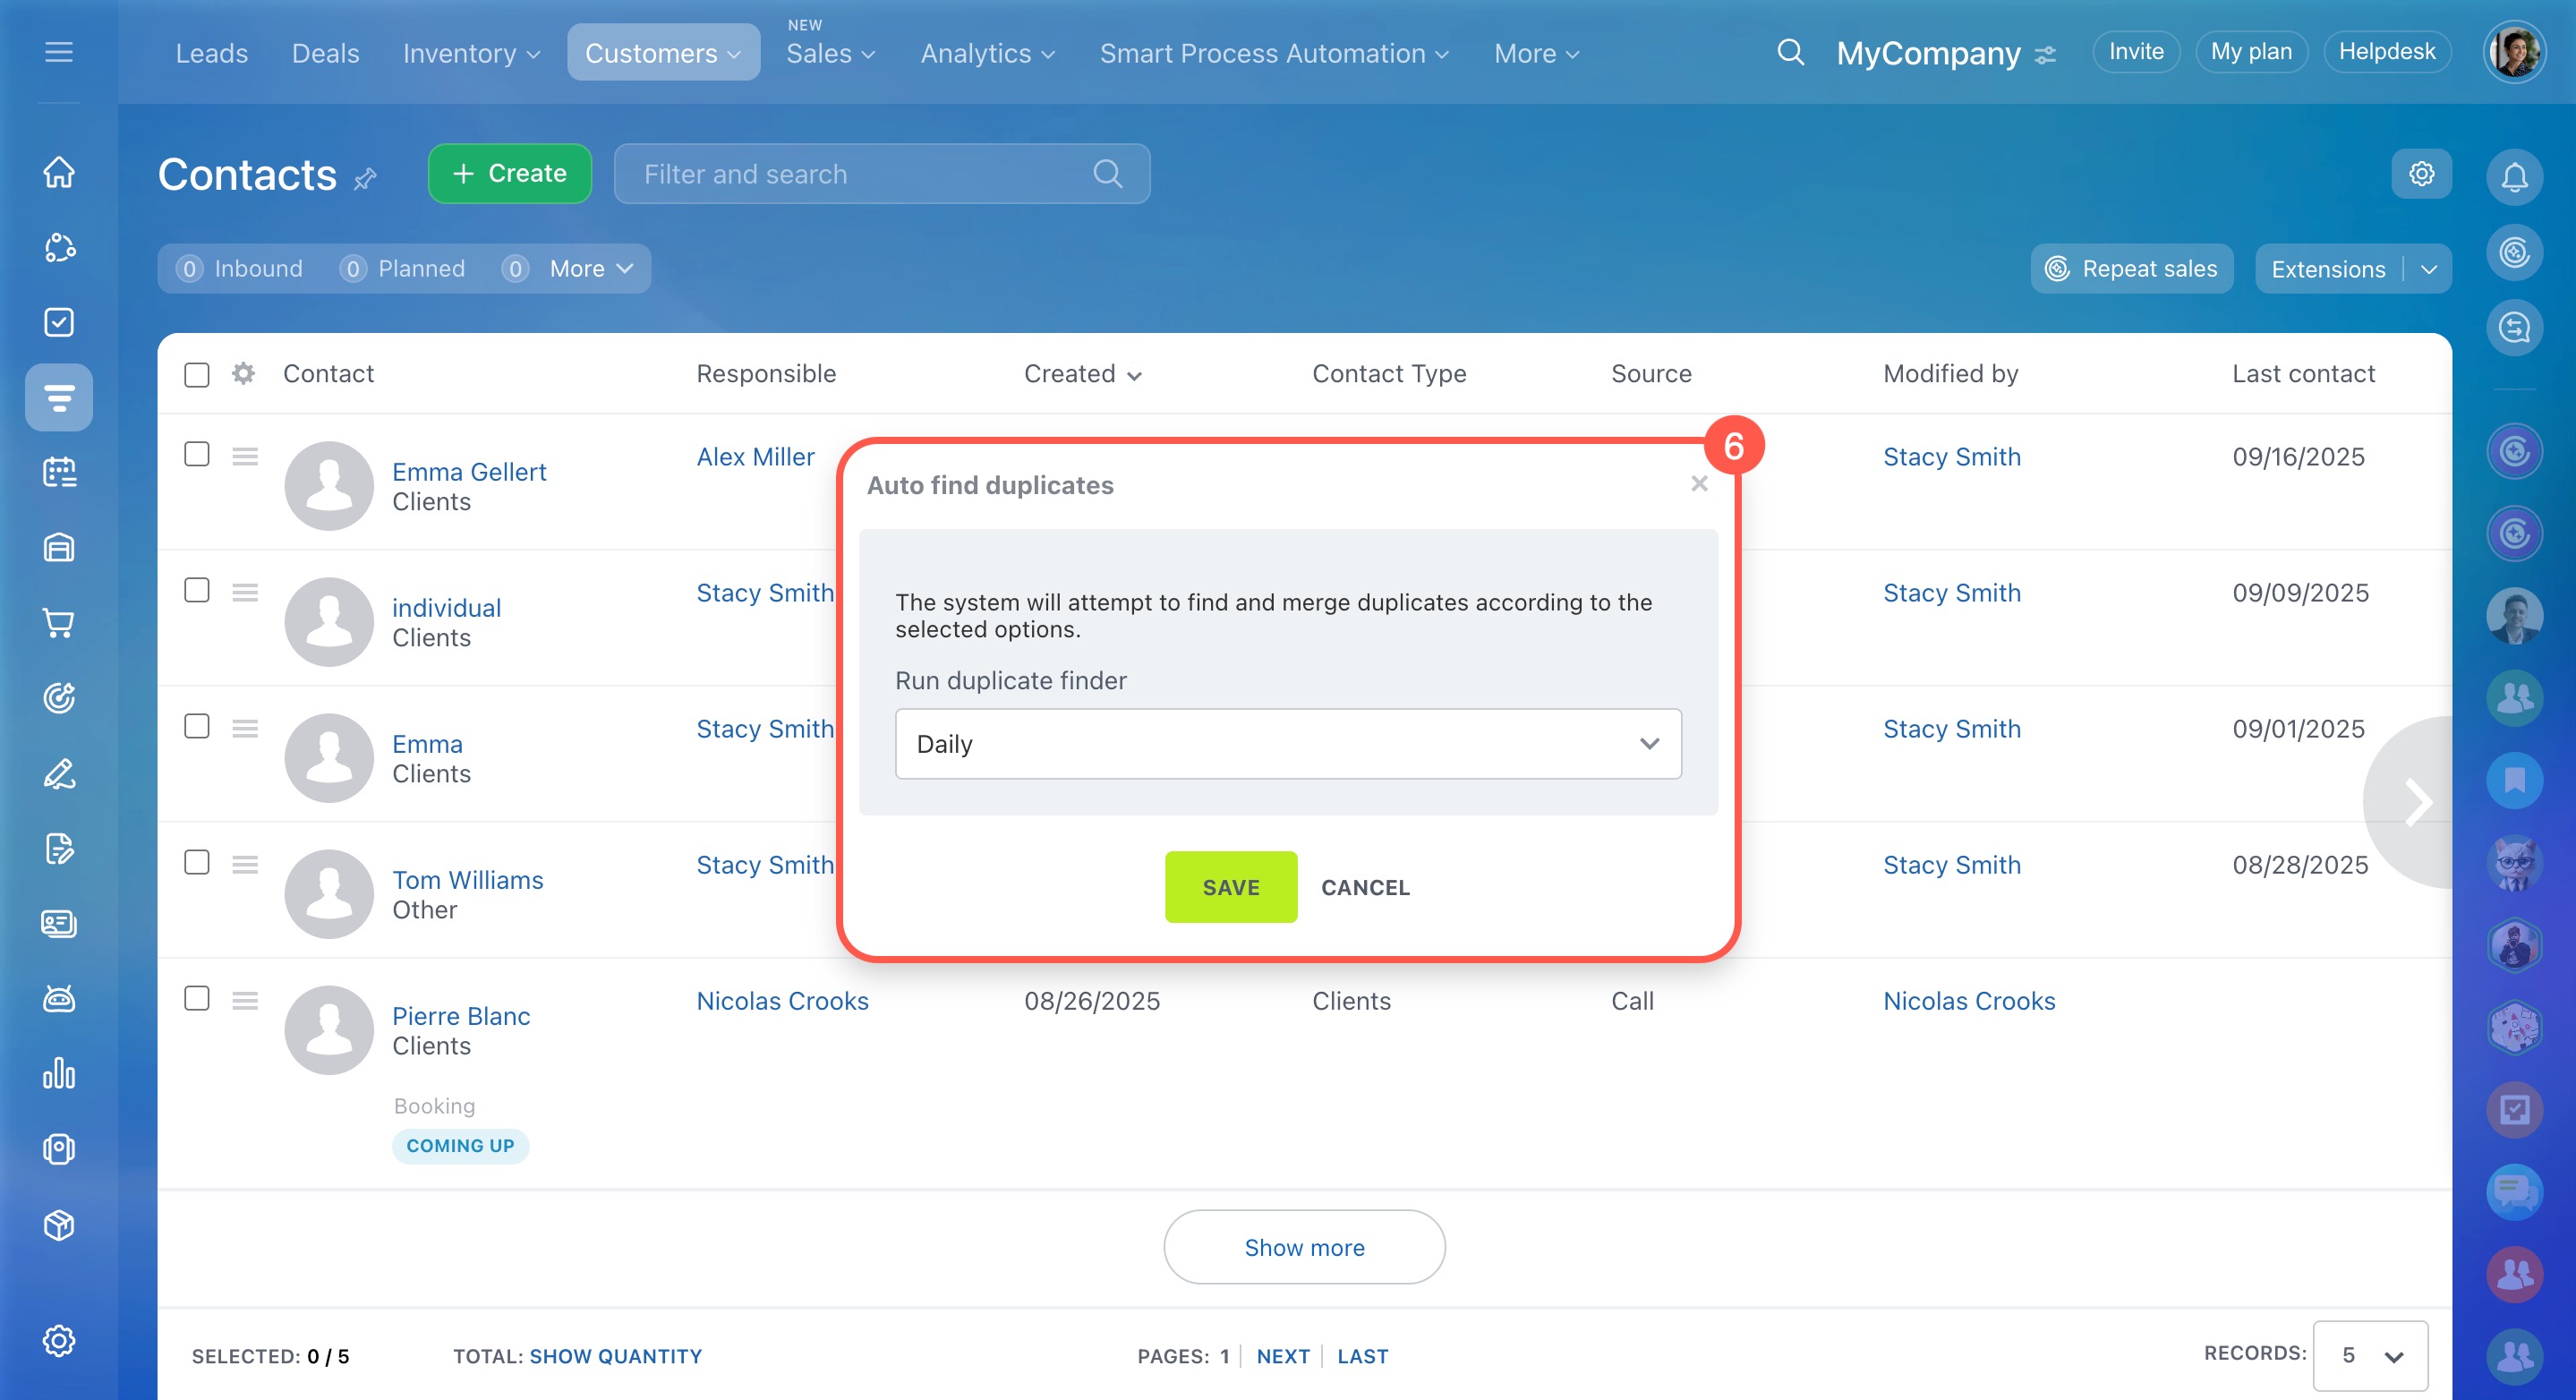Screen dimensions: 2576x1400
Task: Open the CRM settings gear button
Action: 2420,174
